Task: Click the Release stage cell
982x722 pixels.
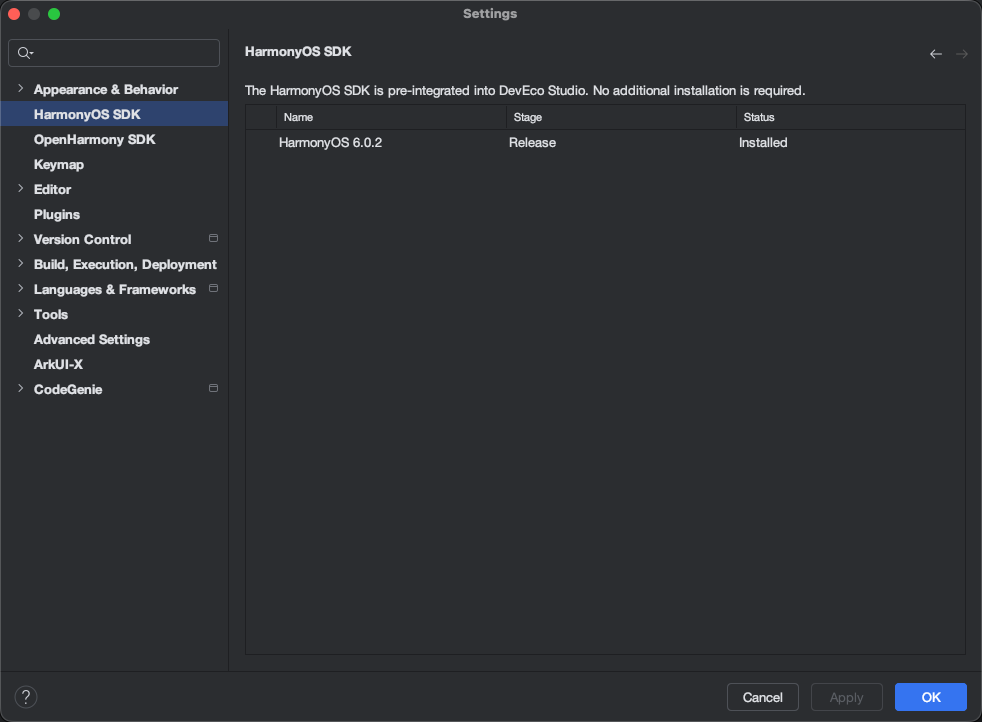Action: click(x=532, y=143)
